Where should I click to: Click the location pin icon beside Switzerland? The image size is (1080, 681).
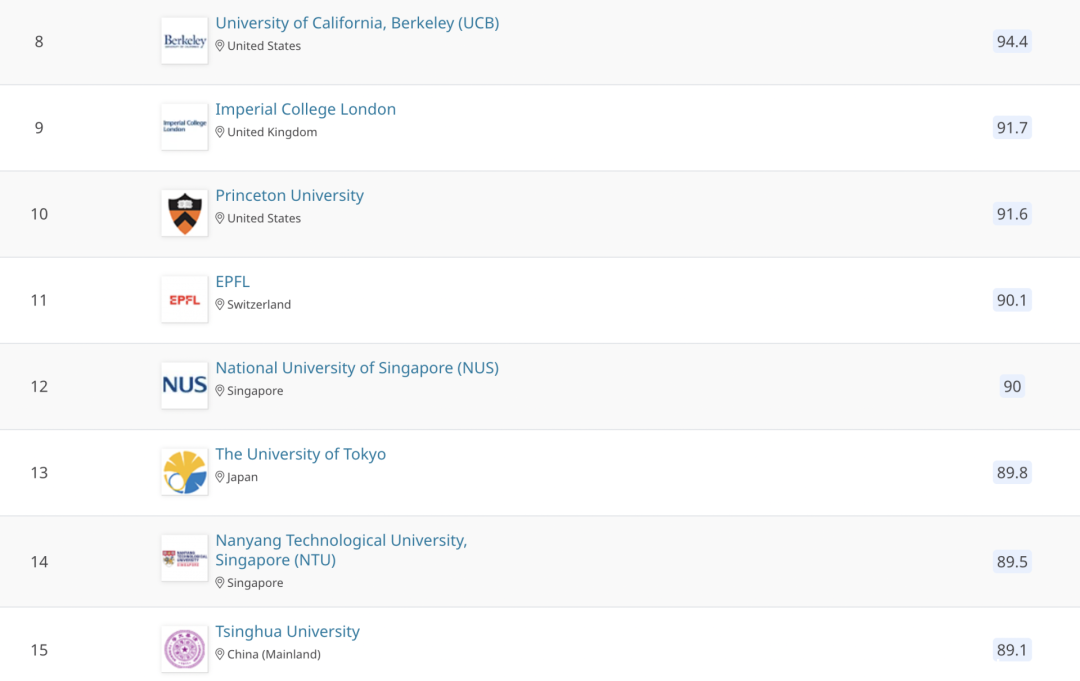220,304
